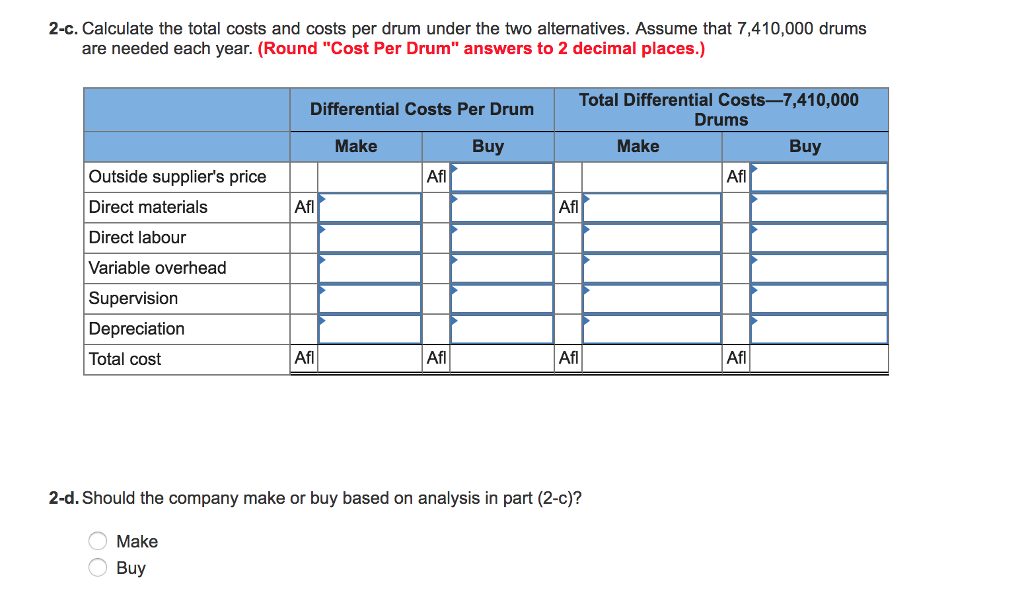Click Make subheader under Total Differential Costs
This screenshot has width=1024, height=603.
click(638, 146)
